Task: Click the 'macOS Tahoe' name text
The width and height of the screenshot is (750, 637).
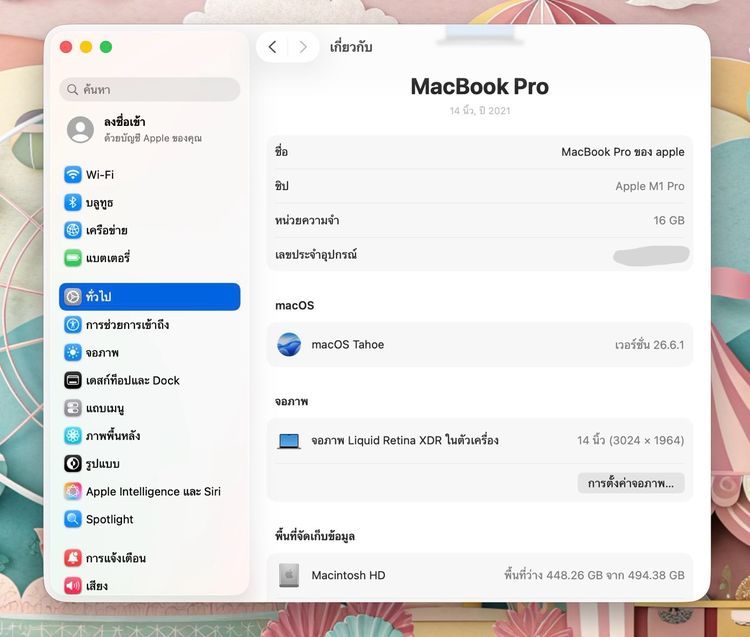Action: [x=348, y=345]
